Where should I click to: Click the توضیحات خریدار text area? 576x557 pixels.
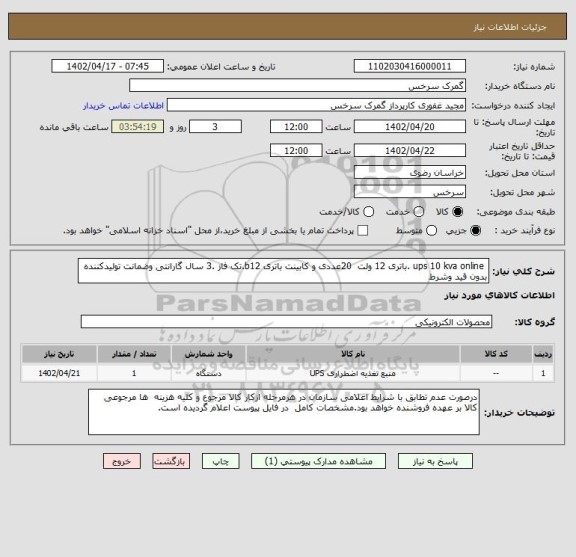pos(284,412)
